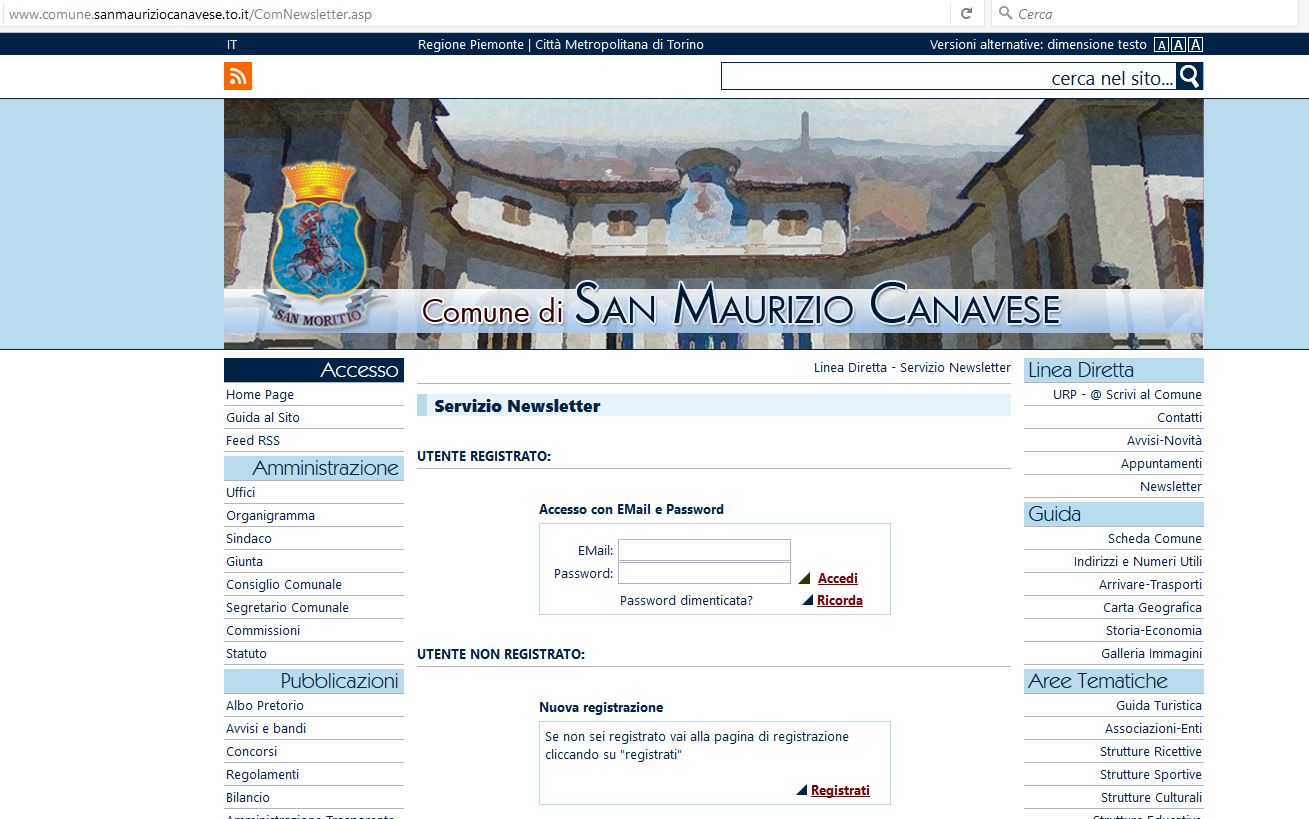Viewport: 1309px width, 819px height.
Task: Click the browser Cerca search field
Action: pos(1150,14)
